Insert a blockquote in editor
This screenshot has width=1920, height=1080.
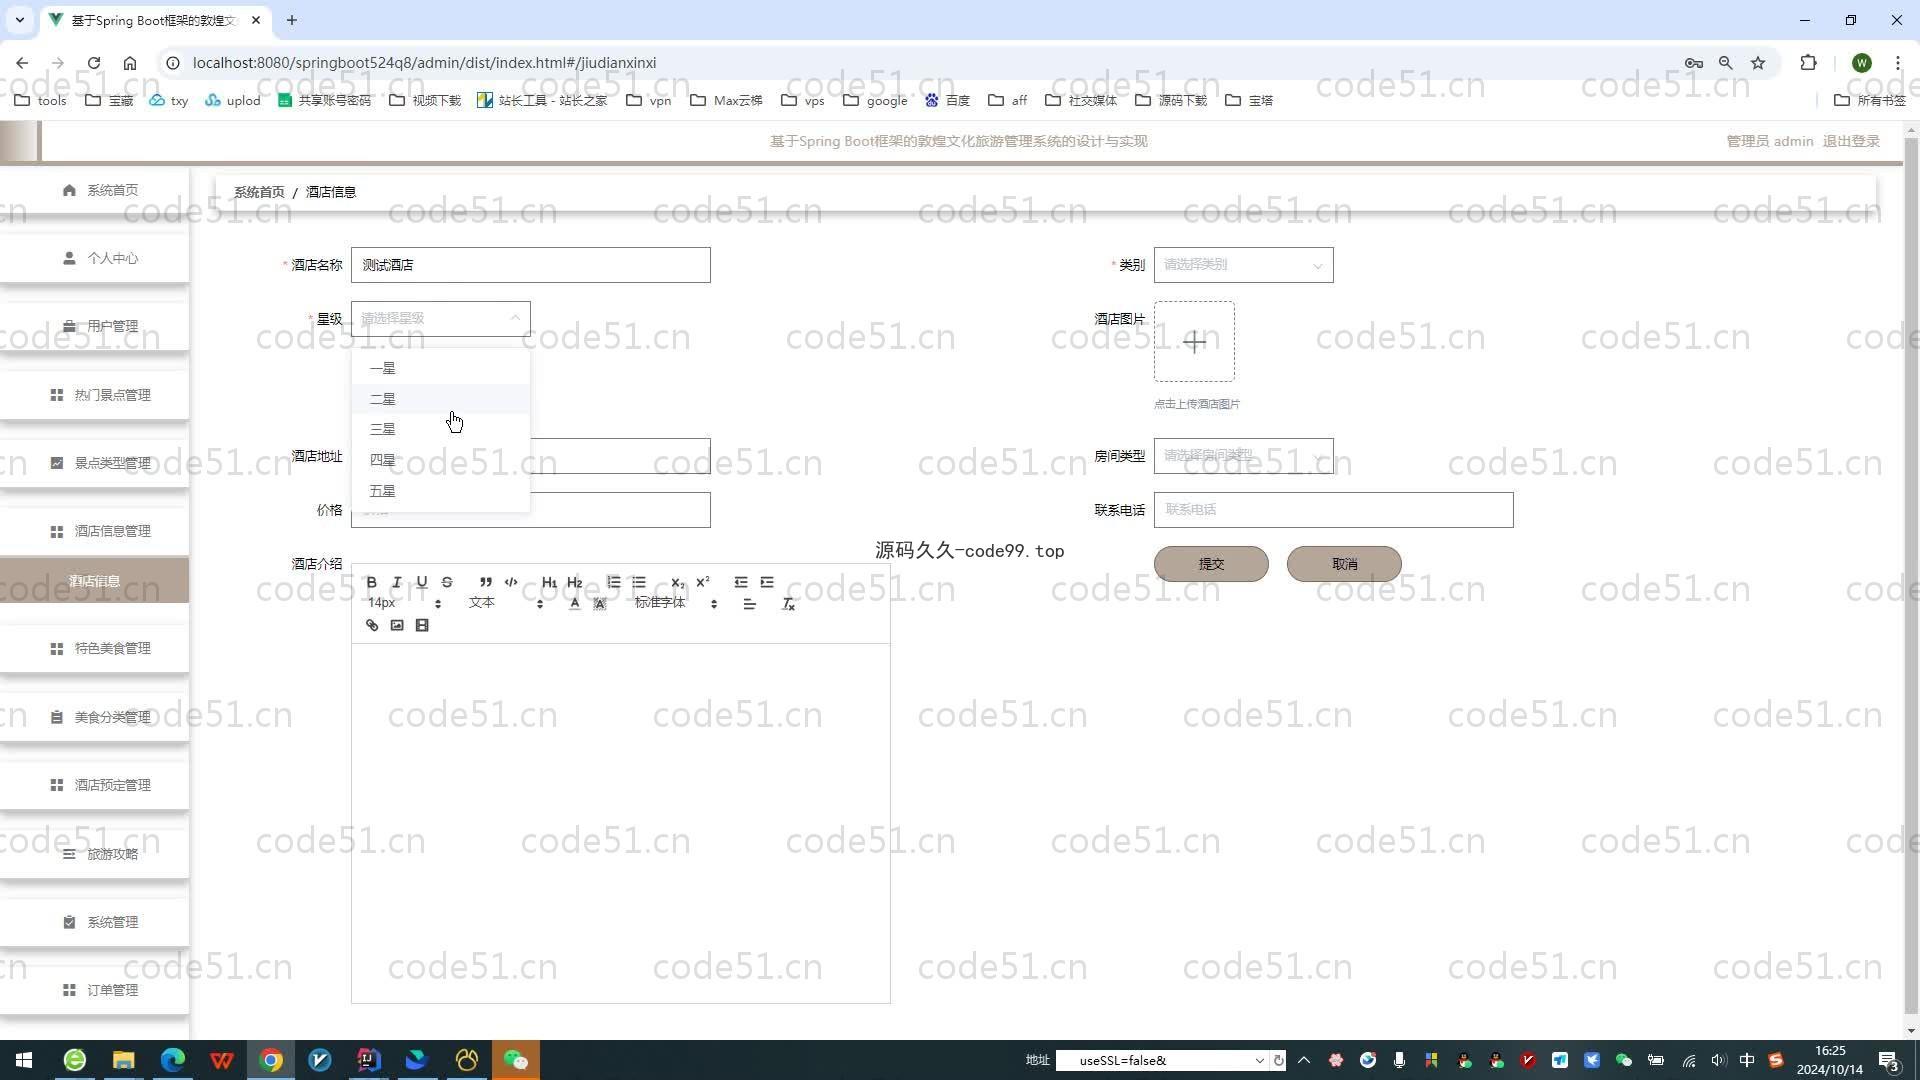pyautogui.click(x=485, y=582)
